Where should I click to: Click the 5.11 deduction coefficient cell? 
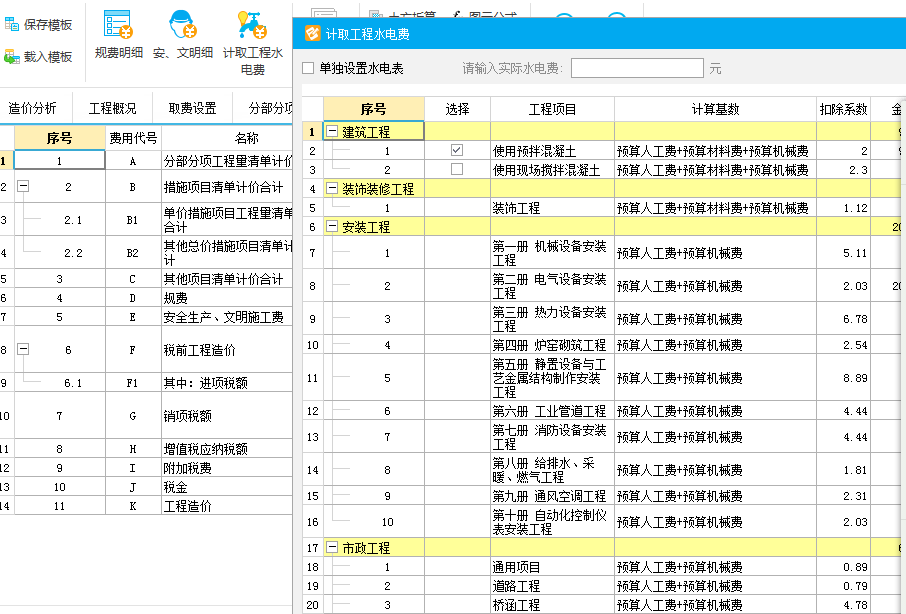pos(843,252)
